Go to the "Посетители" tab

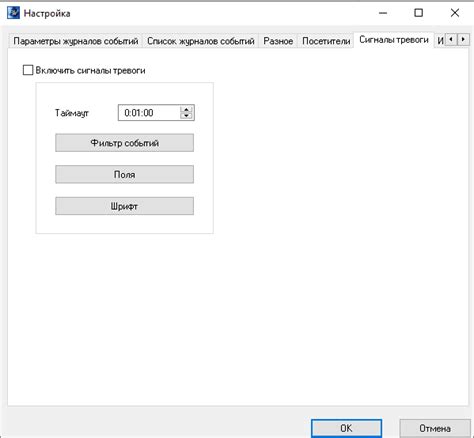point(326,41)
